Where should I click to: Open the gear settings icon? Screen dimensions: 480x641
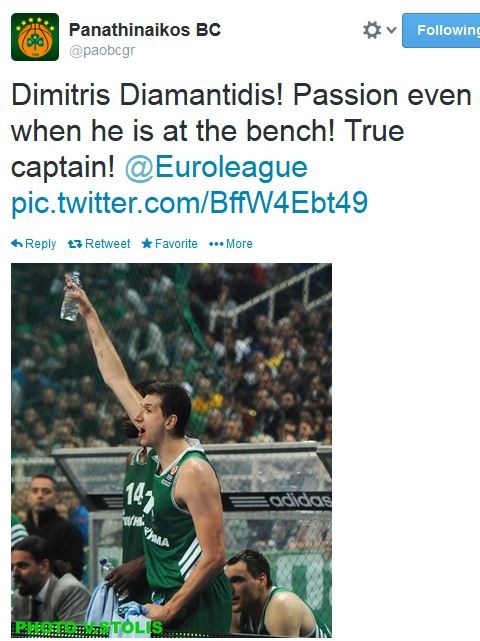pos(372,30)
